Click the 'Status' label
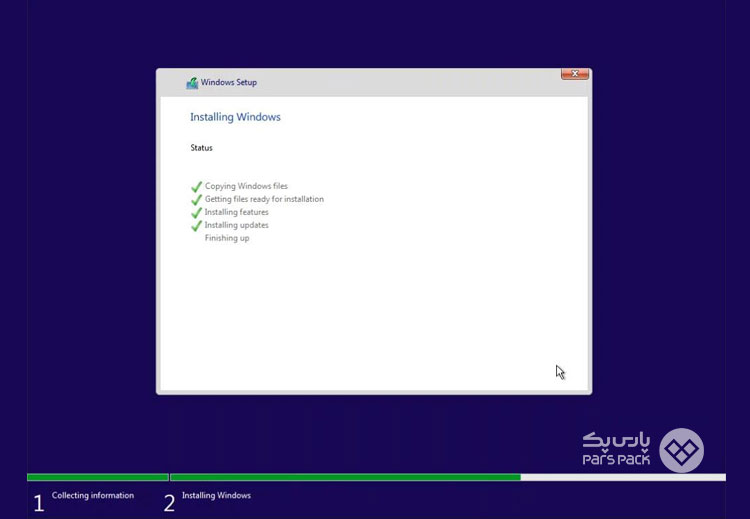Image resolution: width=750 pixels, height=519 pixels. point(201,148)
